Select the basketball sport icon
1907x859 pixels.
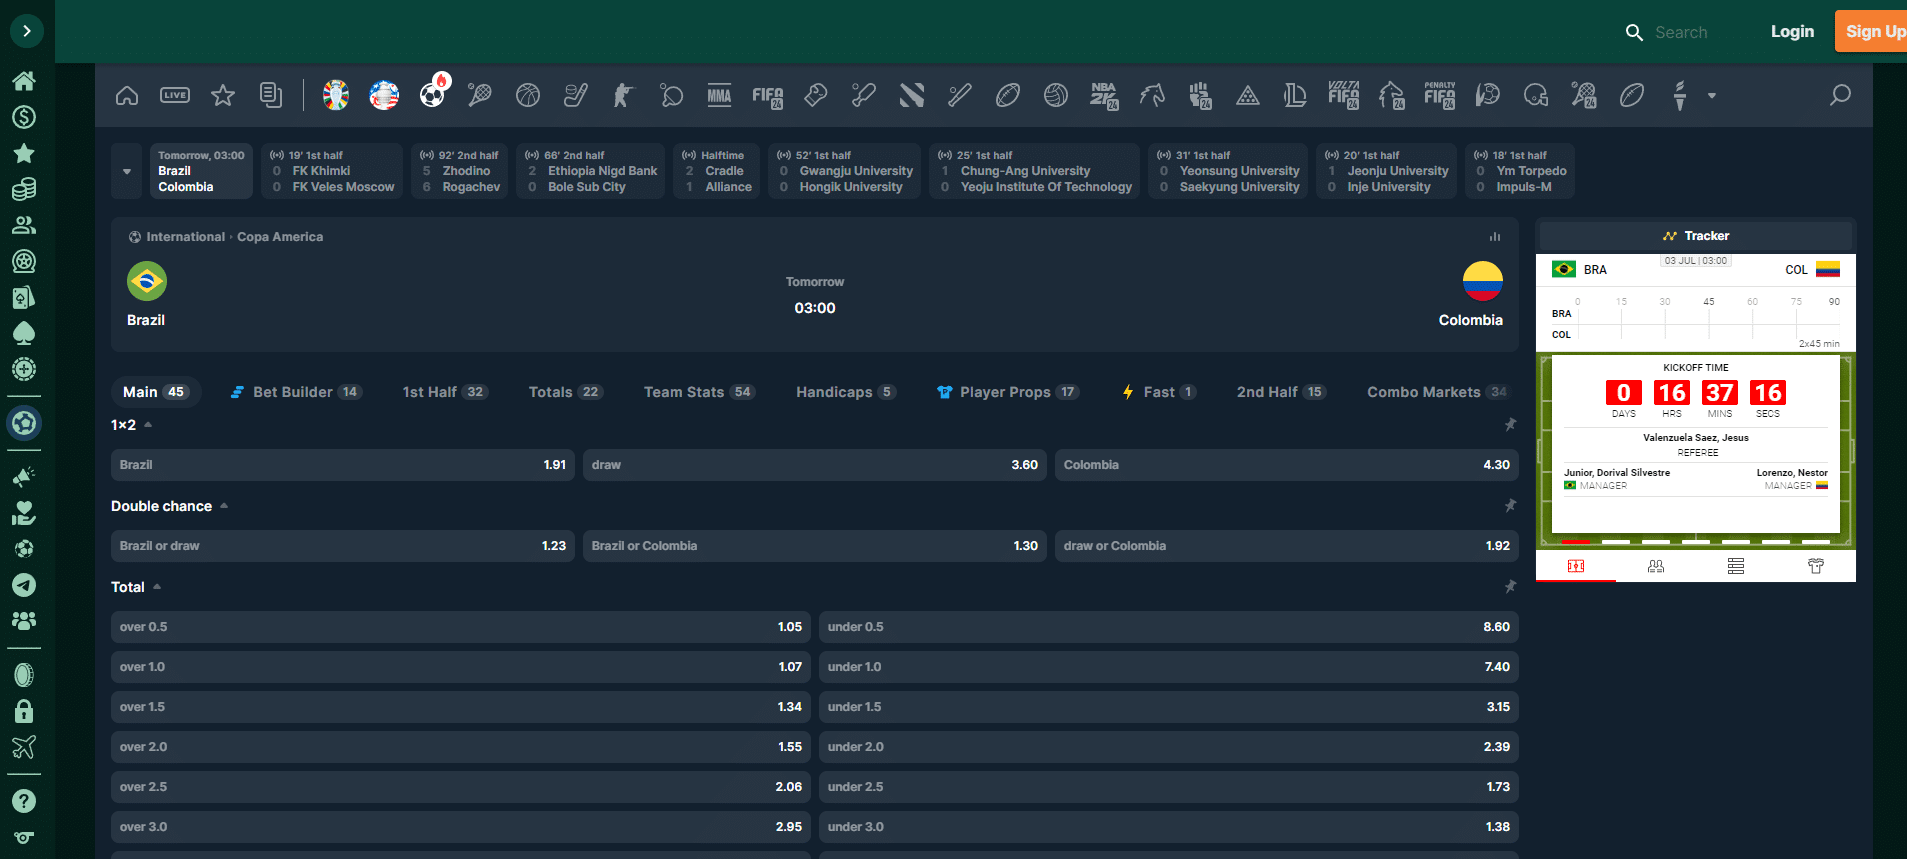(528, 95)
